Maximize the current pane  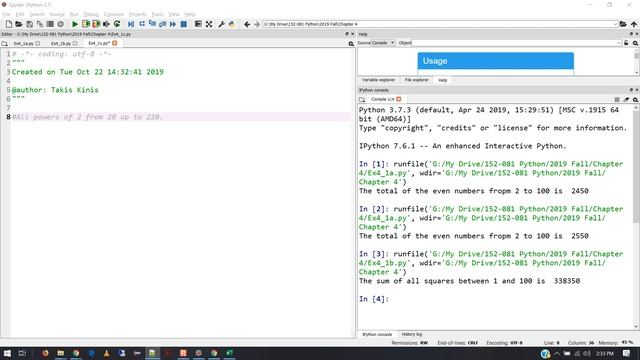click(198, 24)
